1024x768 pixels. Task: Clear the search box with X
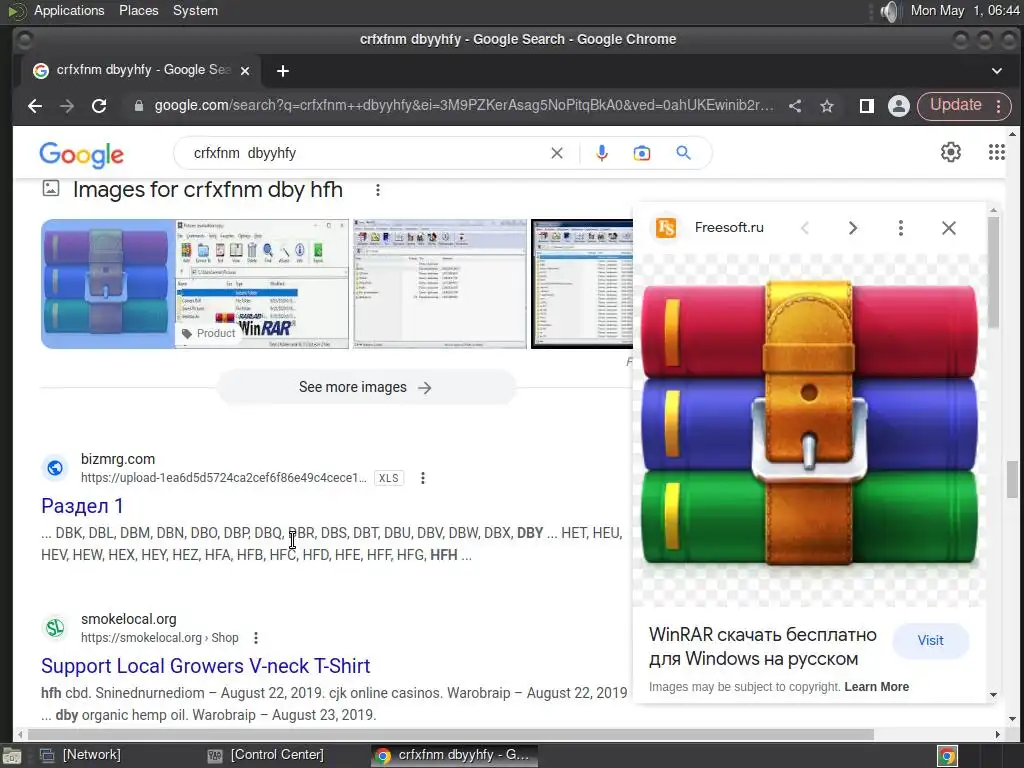556,153
